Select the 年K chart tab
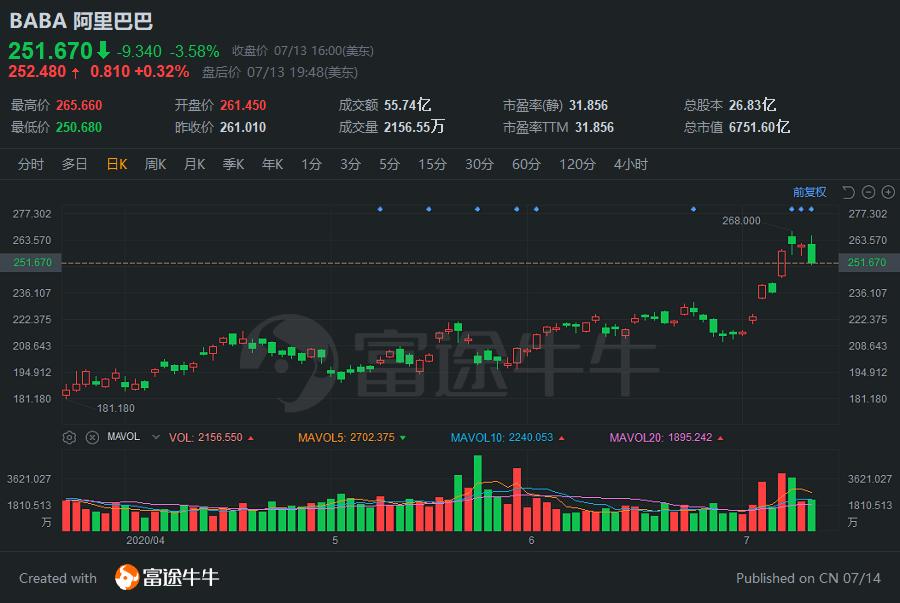The height and width of the screenshot is (603, 900). 273,165
